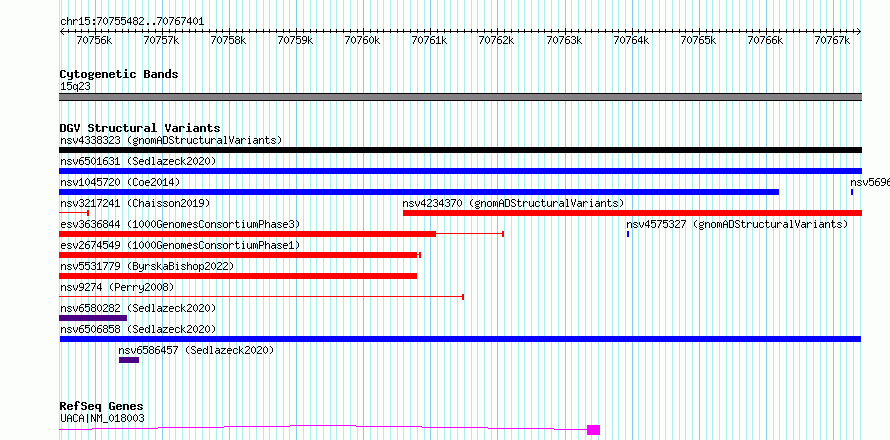Select the blue nsv1045720 variant bar
Viewport: 890px width, 440px height.
tap(419, 192)
